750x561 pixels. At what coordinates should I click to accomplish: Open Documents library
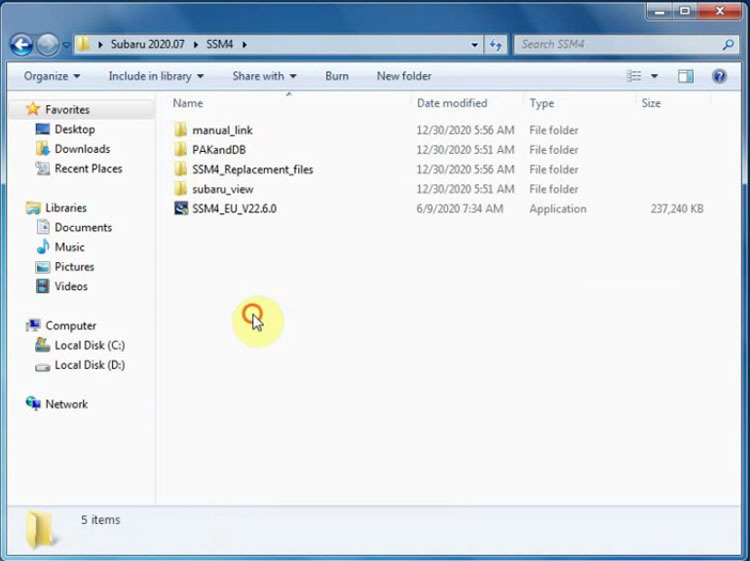point(83,227)
